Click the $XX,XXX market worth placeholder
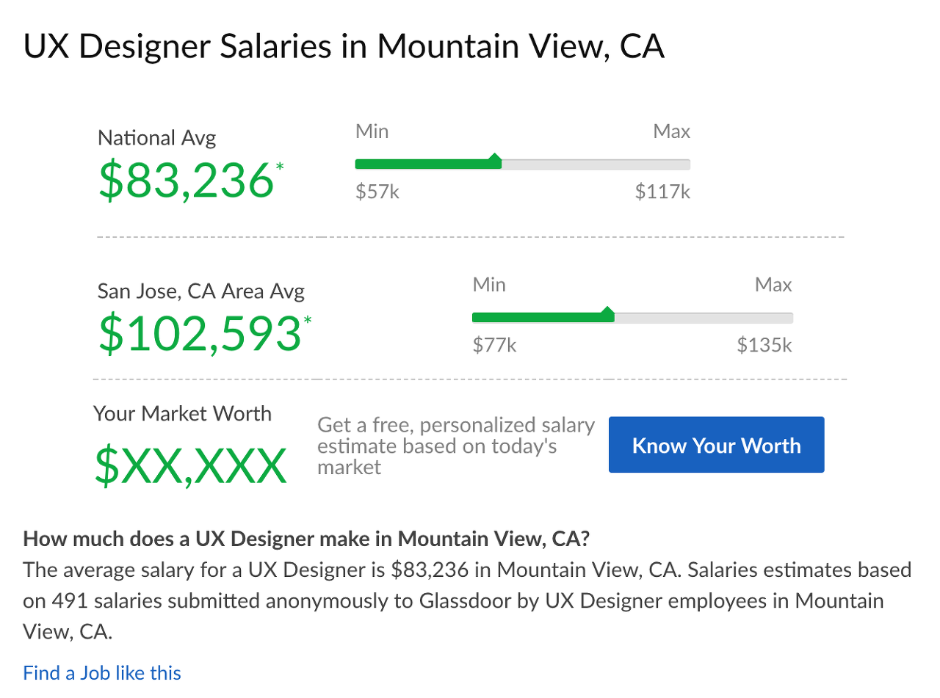This screenshot has width=940, height=698. pyautogui.click(x=191, y=465)
